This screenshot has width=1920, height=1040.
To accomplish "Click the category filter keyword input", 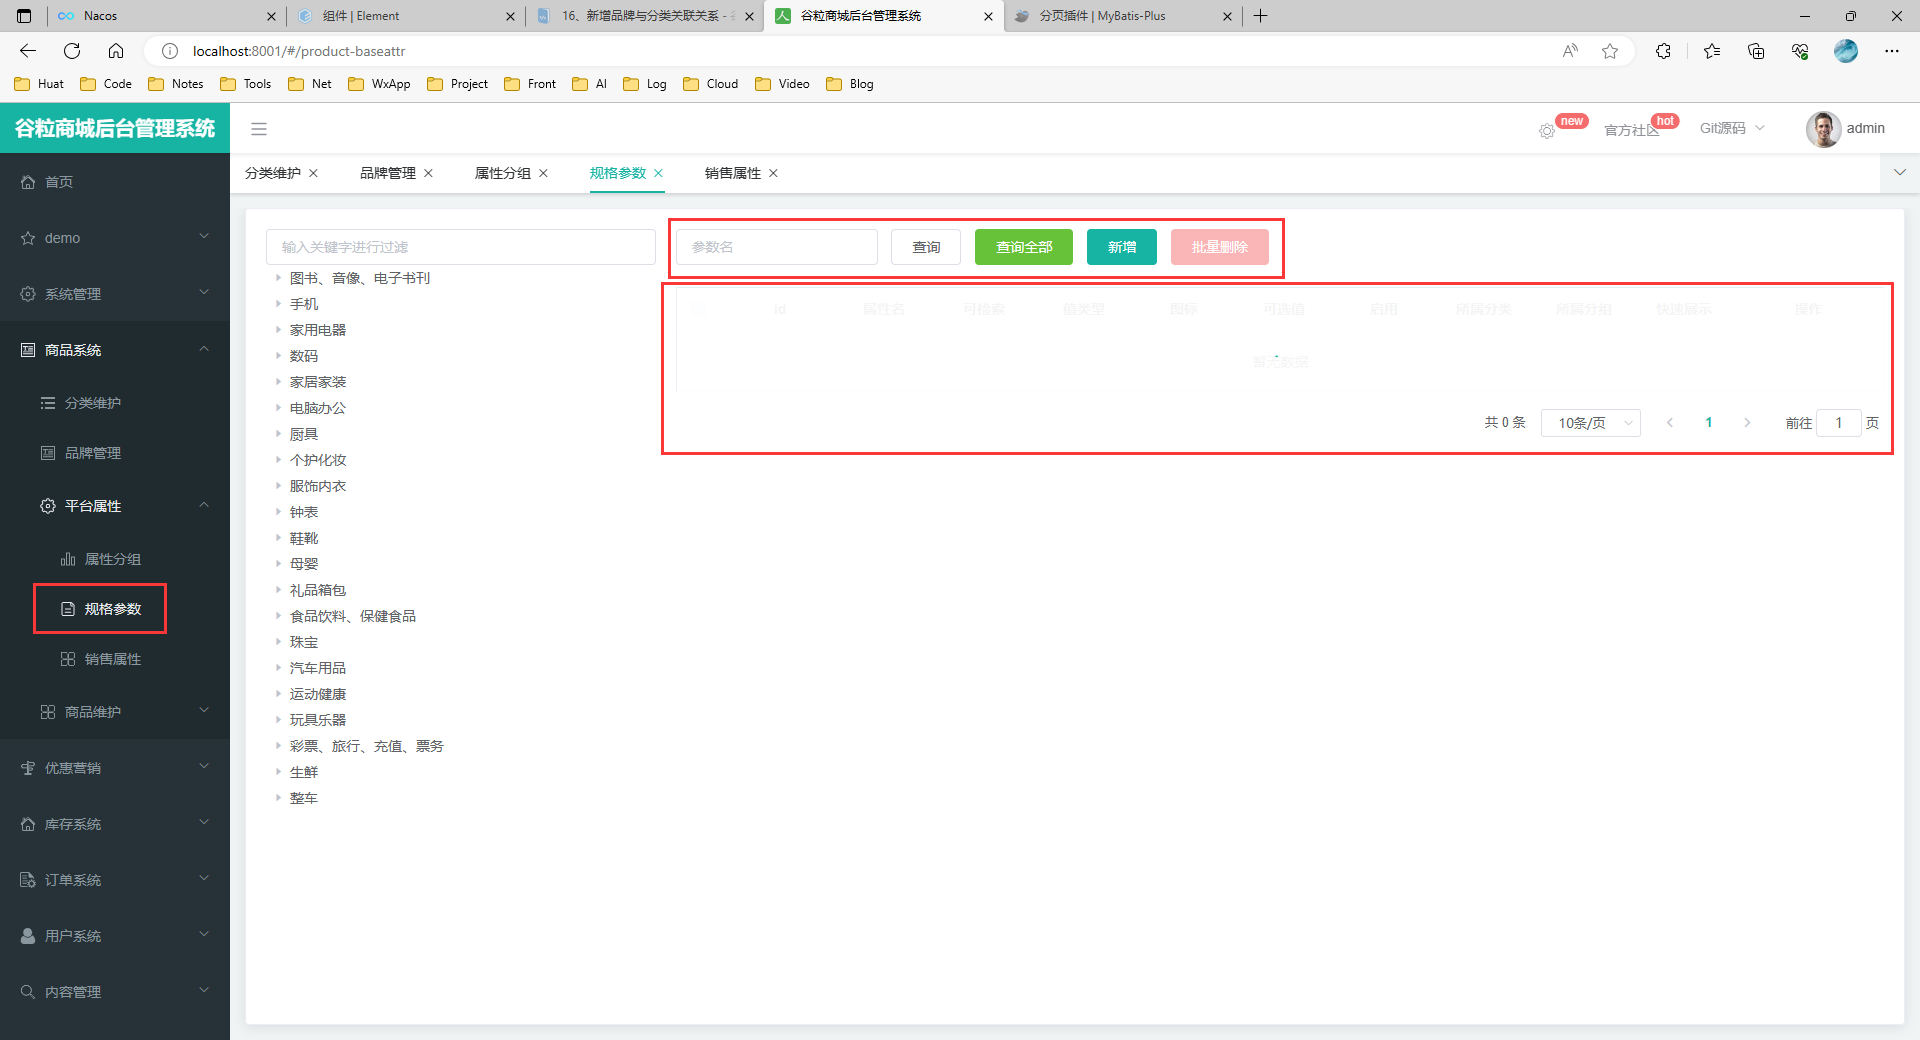I will (x=460, y=247).
